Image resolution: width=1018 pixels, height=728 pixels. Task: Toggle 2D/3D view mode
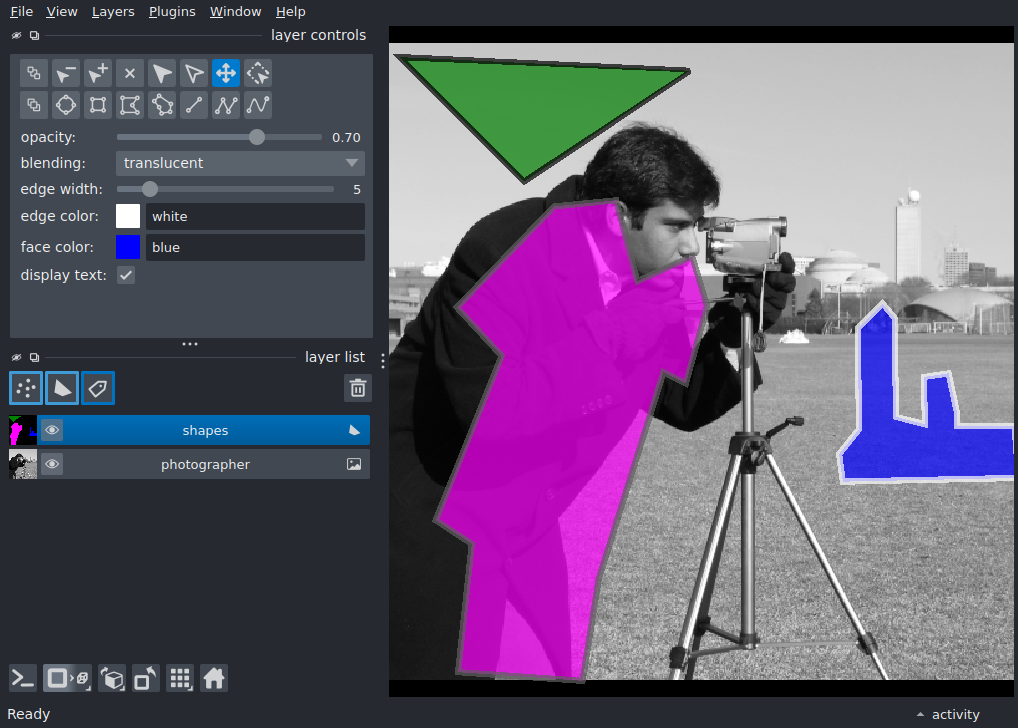(x=68, y=679)
